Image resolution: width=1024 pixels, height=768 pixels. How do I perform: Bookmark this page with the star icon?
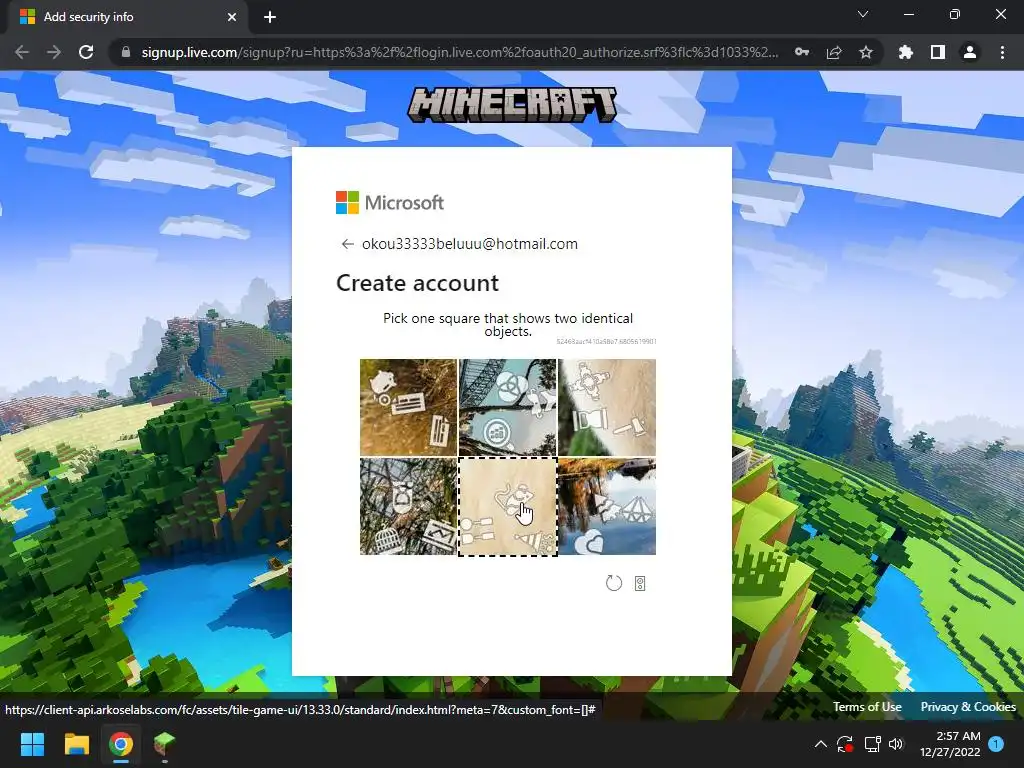pos(866,52)
